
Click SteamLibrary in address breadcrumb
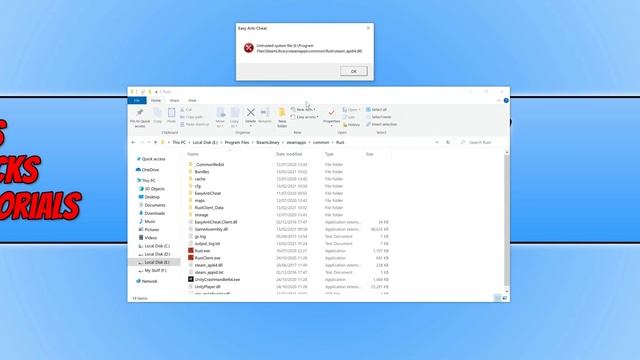click(268, 142)
